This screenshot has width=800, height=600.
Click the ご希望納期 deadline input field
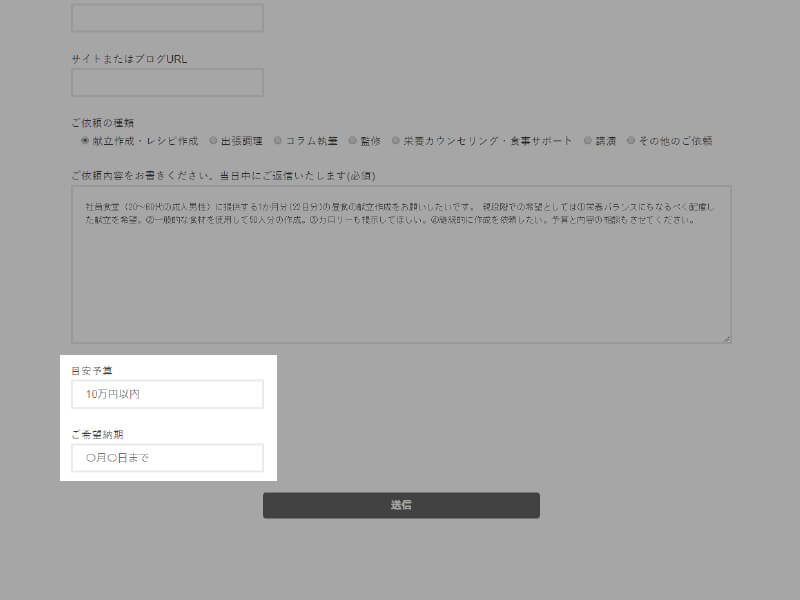167,458
